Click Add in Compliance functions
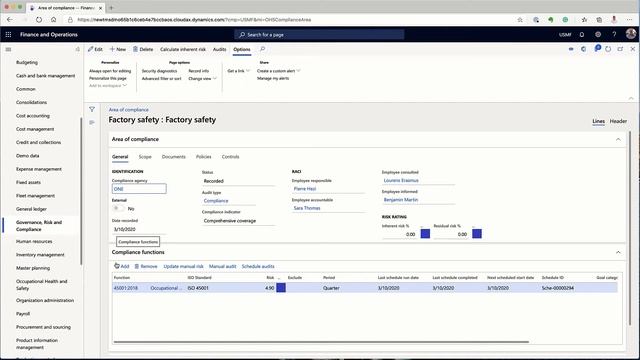 [122, 266]
